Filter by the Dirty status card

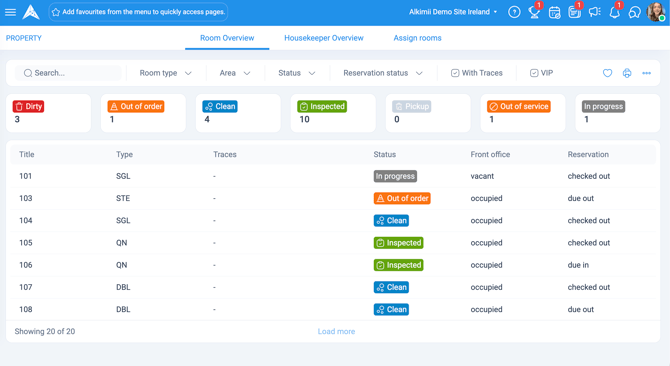[49, 113]
